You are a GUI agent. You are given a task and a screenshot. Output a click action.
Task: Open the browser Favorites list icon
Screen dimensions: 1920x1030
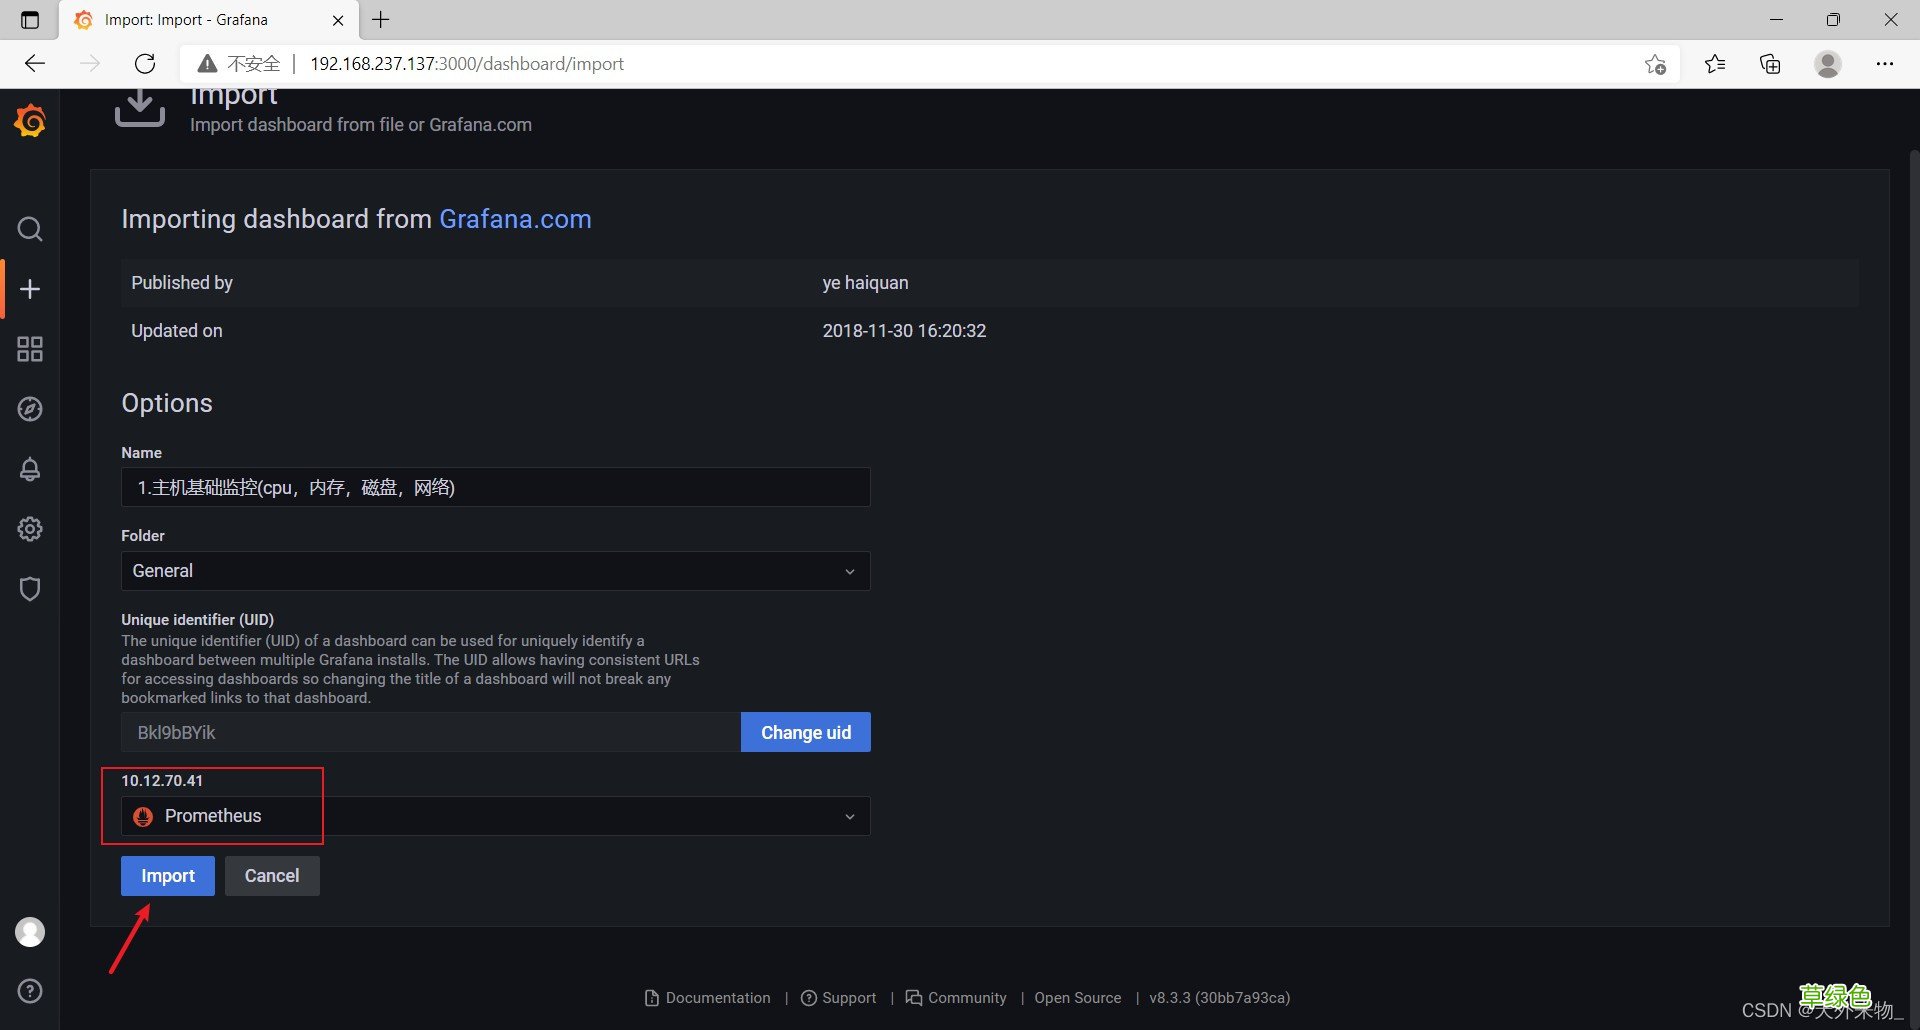[x=1715, y=64]
